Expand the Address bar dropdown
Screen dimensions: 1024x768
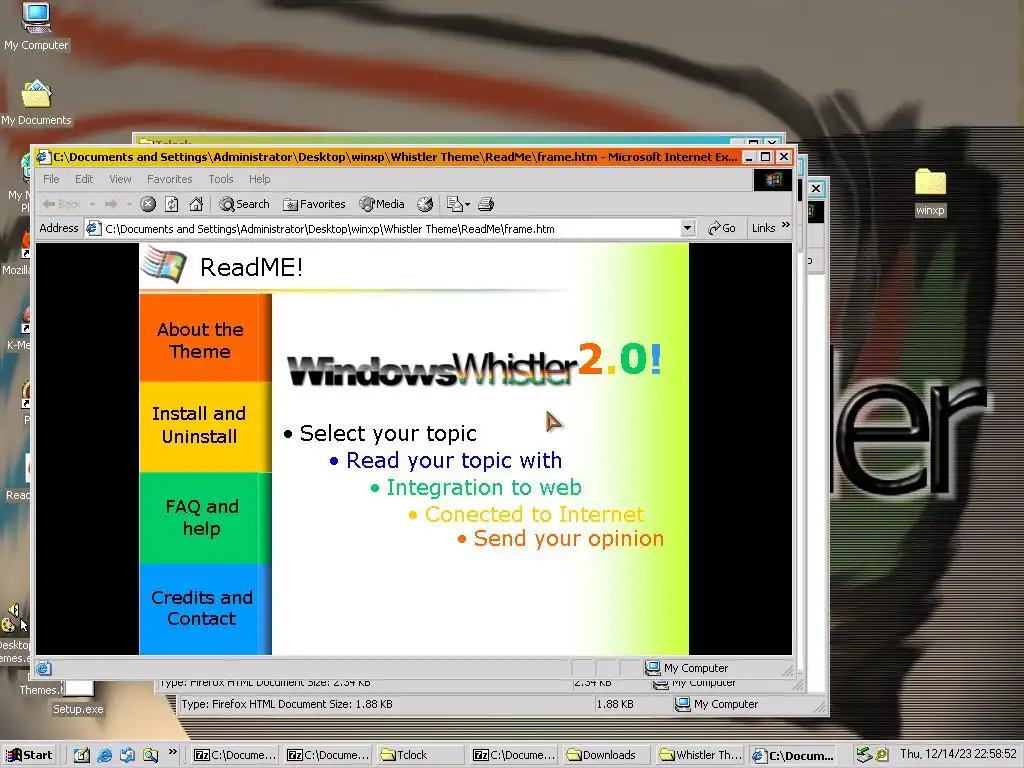coord(687,229)
